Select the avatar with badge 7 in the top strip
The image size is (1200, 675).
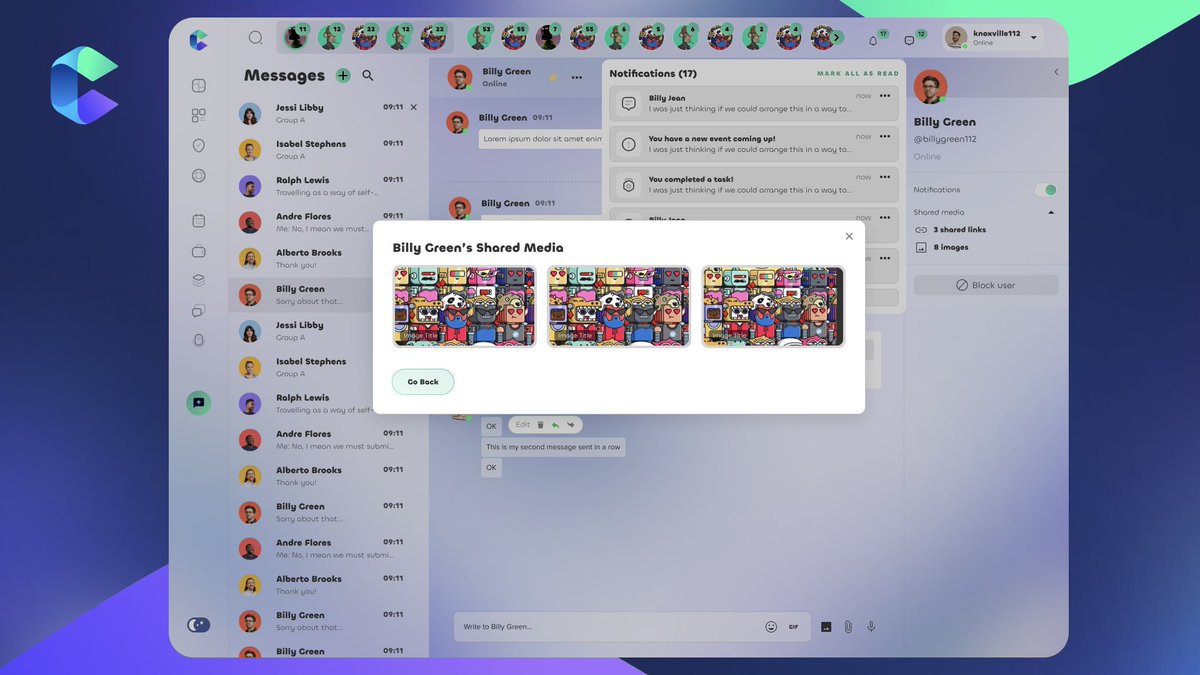coord(548,38)
